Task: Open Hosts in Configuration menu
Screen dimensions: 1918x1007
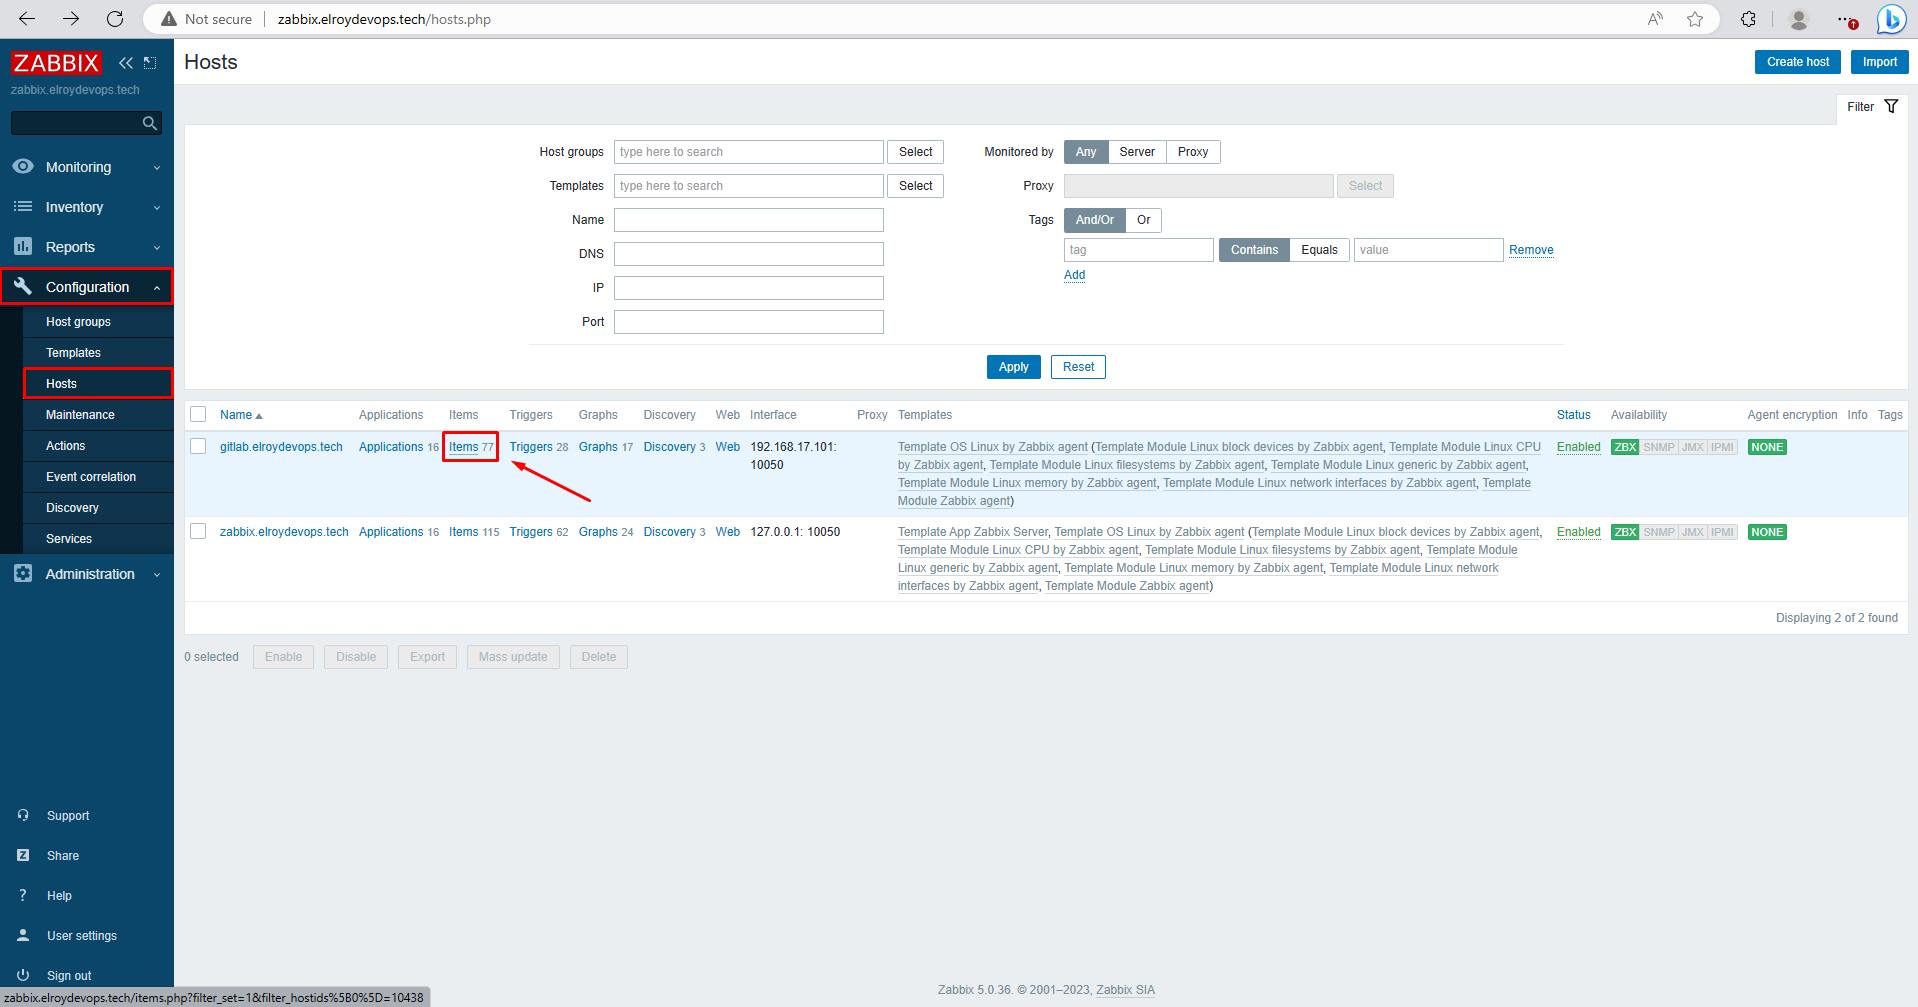Action: tap(98, 384)
